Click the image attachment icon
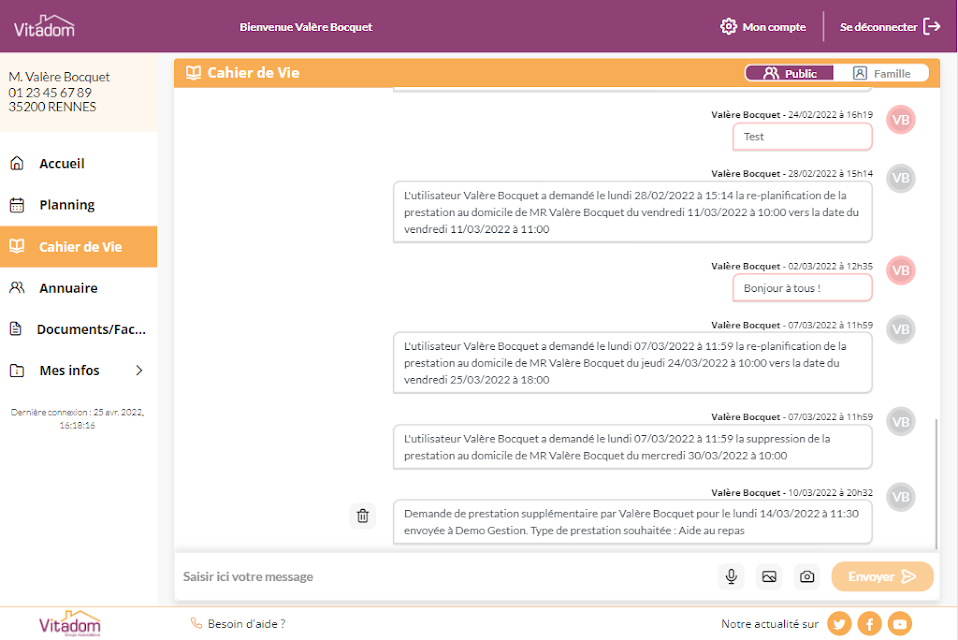Screen dimensions: 958x640 (769, 576)
